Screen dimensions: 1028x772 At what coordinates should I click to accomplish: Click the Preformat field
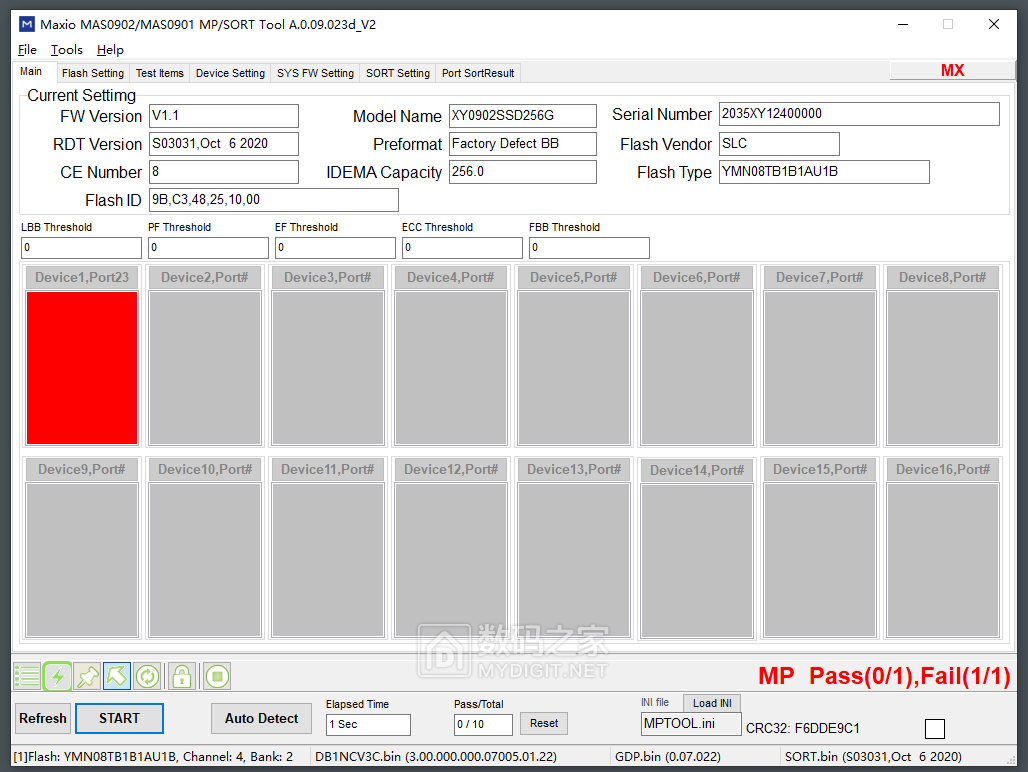523,144
